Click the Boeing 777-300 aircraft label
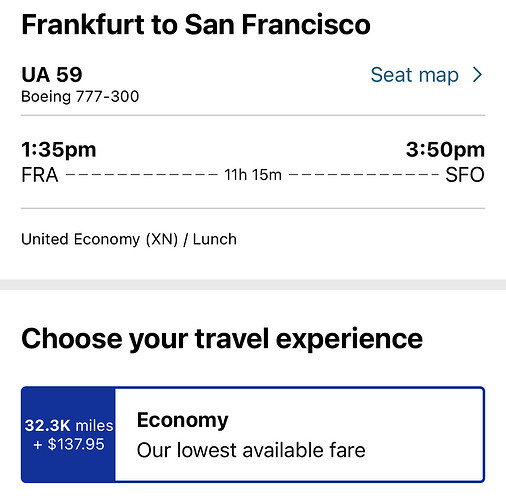Image resolution: width=506 pixels, height=500 pixels. click(80, 97)
